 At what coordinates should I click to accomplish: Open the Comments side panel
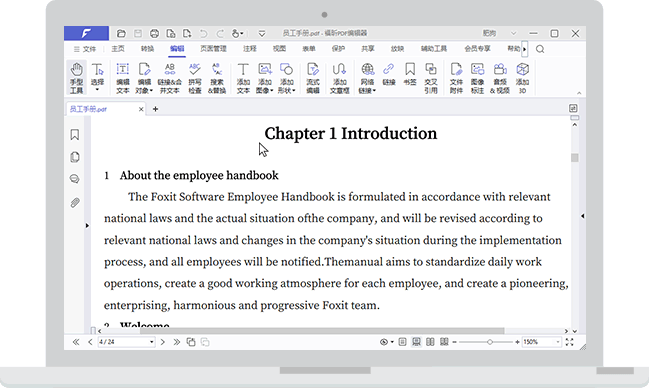pyautogui.click(x=75, y=179)
